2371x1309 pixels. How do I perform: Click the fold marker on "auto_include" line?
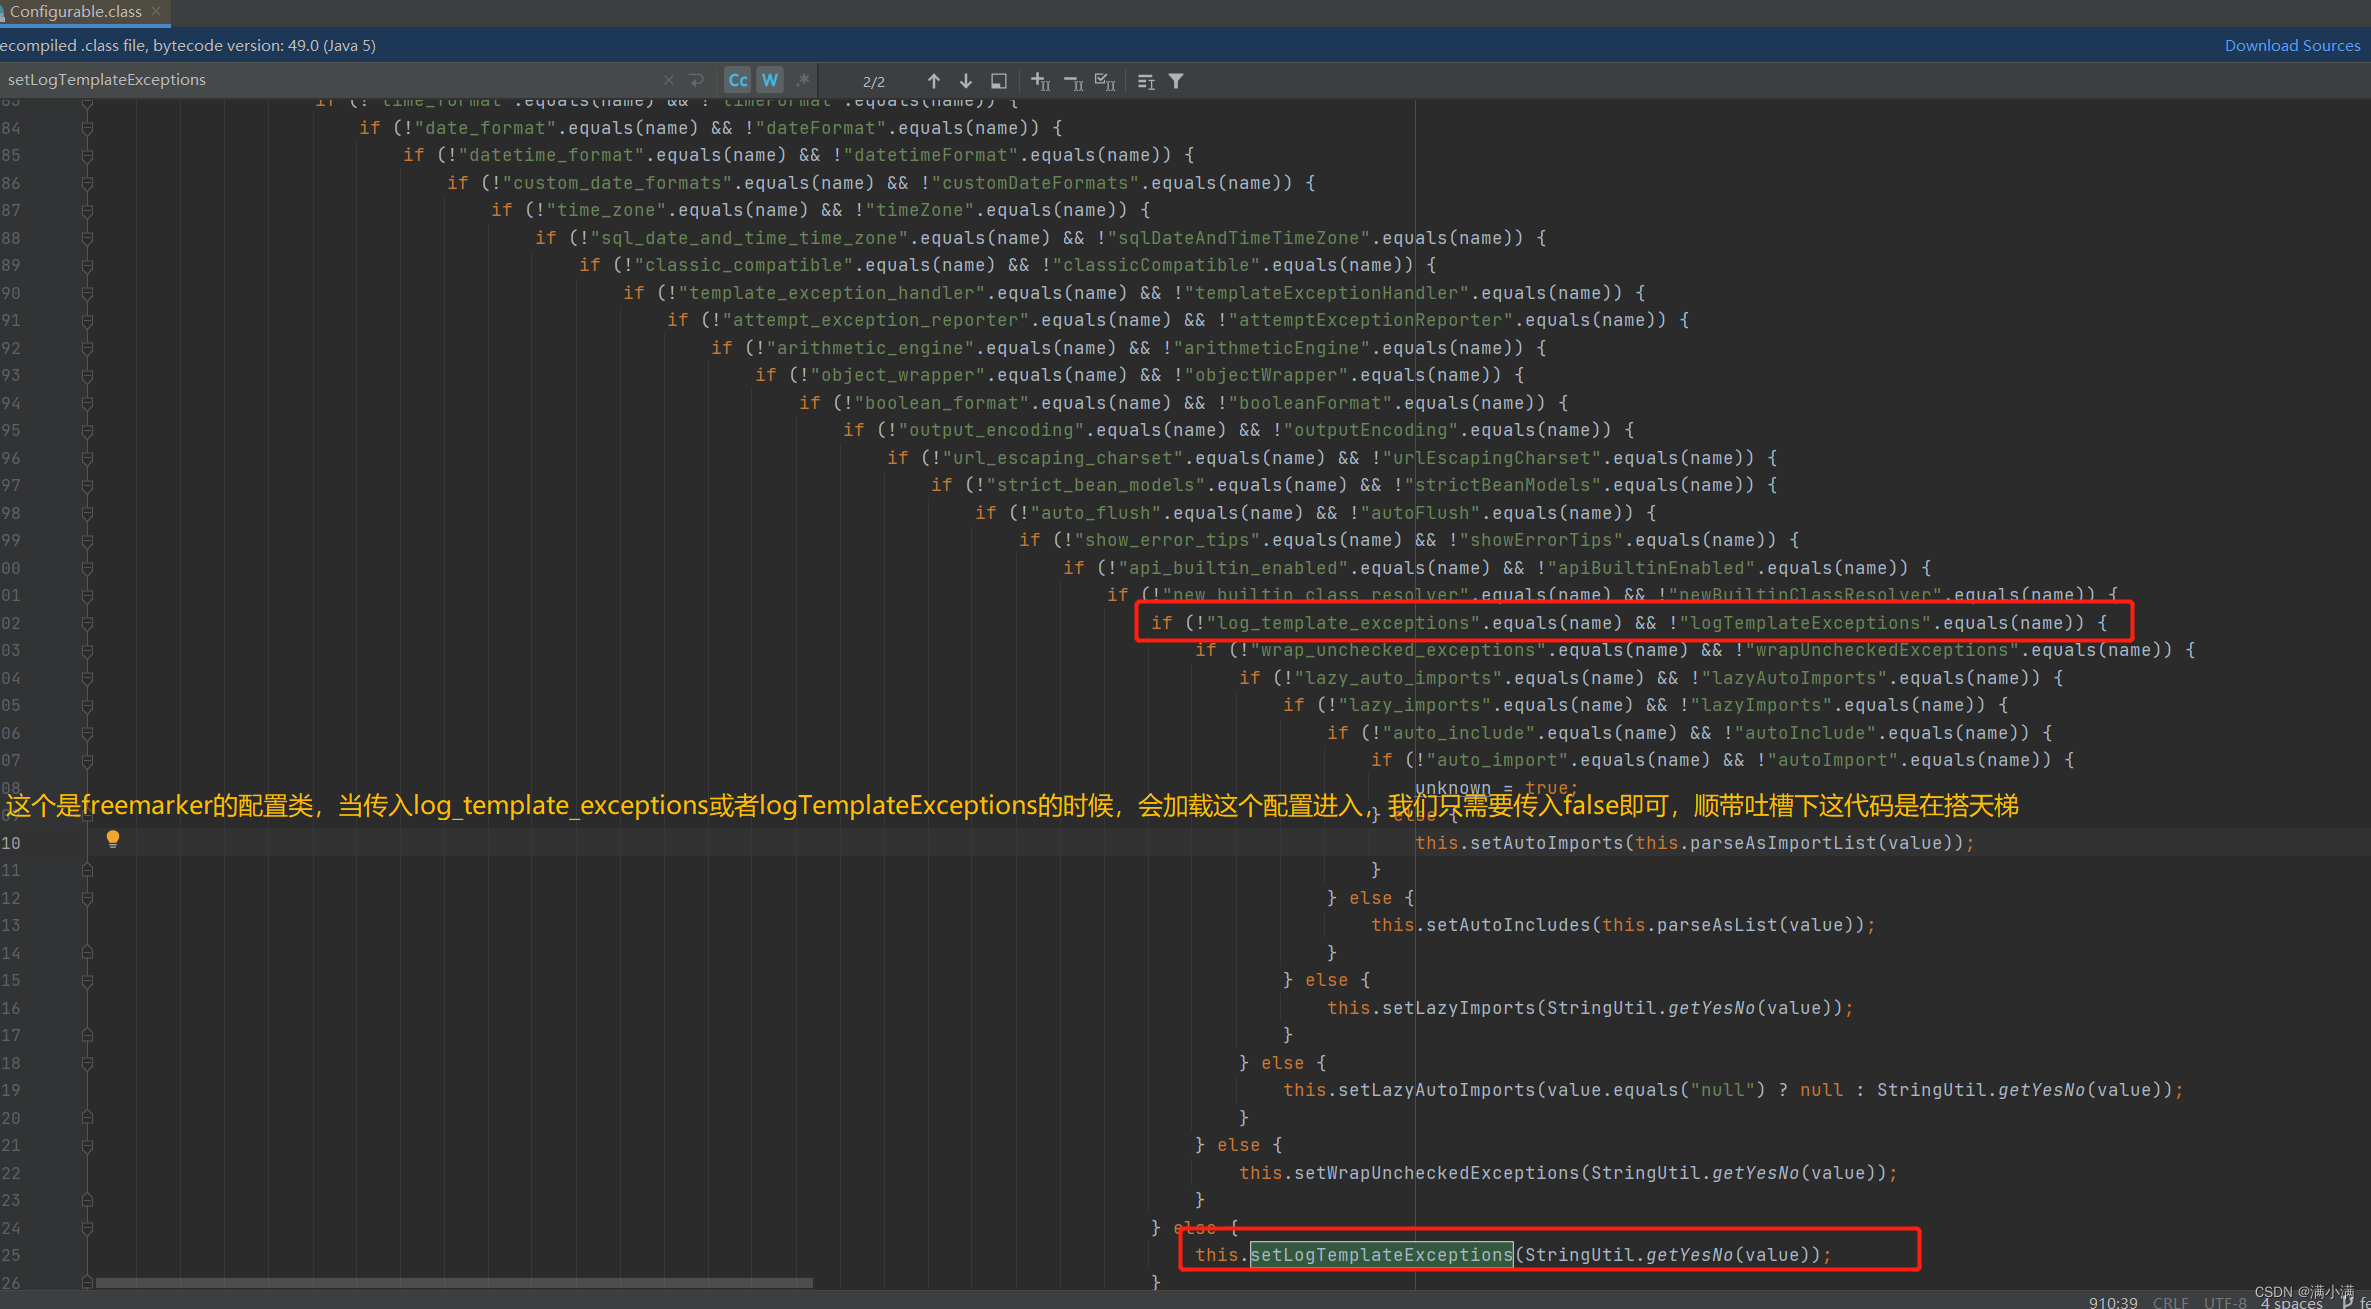[x=87, y=733]
